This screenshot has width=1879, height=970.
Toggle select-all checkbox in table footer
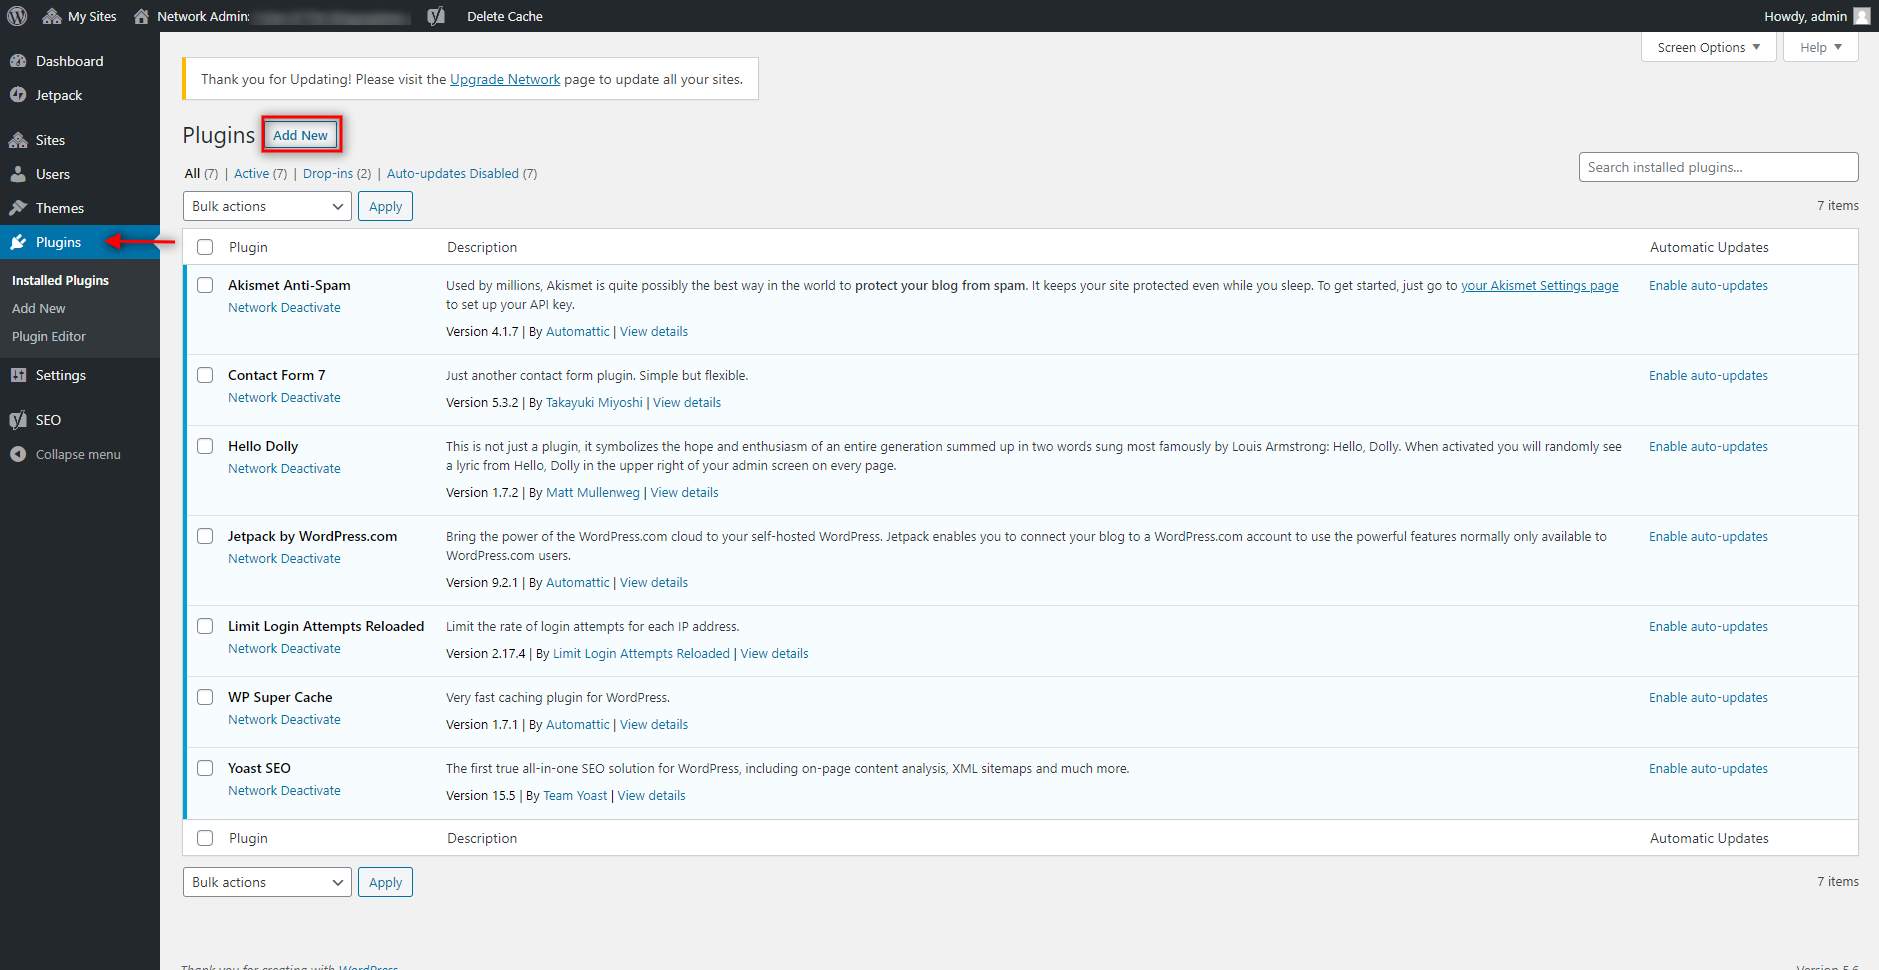tap(205, 838)
